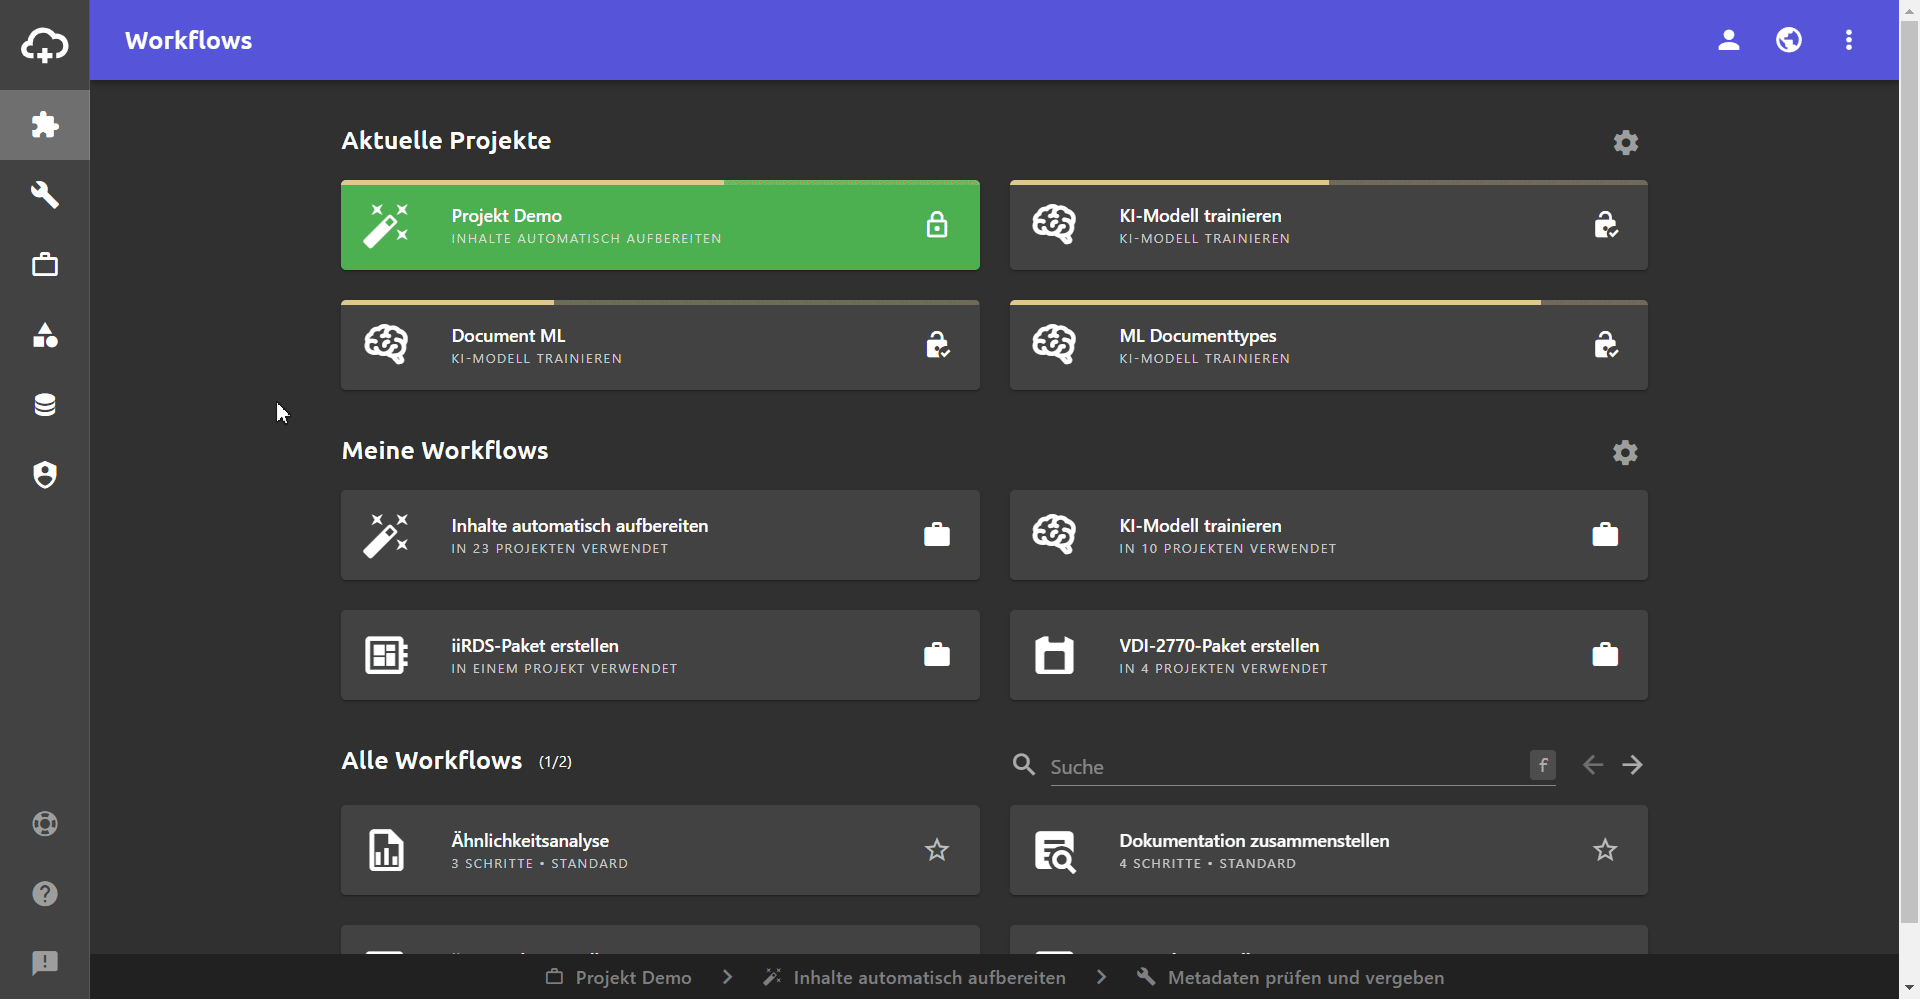The height and width of the screenshot is (999, 1920).
Task: Open the Ähnlichkeitsanalyse workflow card
Action: click(x=660, y=850)
